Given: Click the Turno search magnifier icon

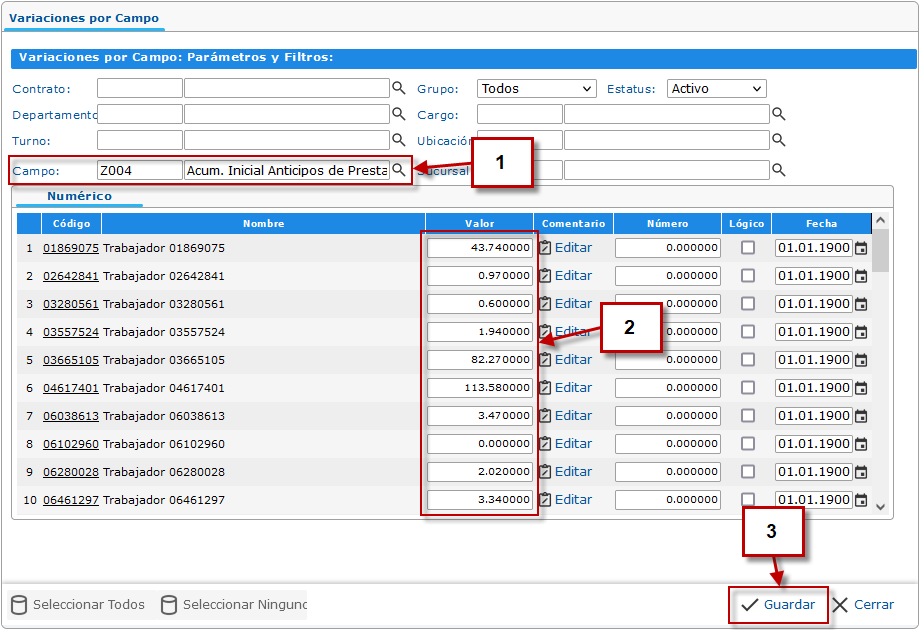Looking at the screenshot, I should coord(398,140).
